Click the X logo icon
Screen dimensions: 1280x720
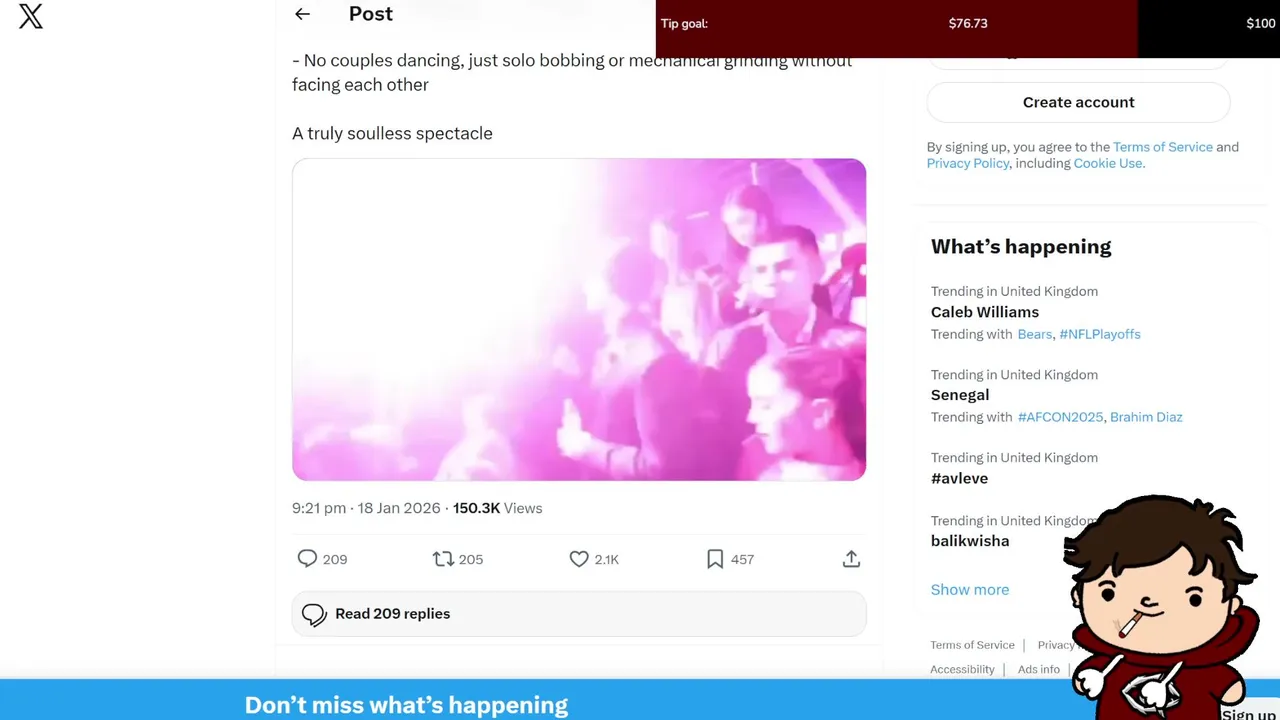click(x=31, y=16)
